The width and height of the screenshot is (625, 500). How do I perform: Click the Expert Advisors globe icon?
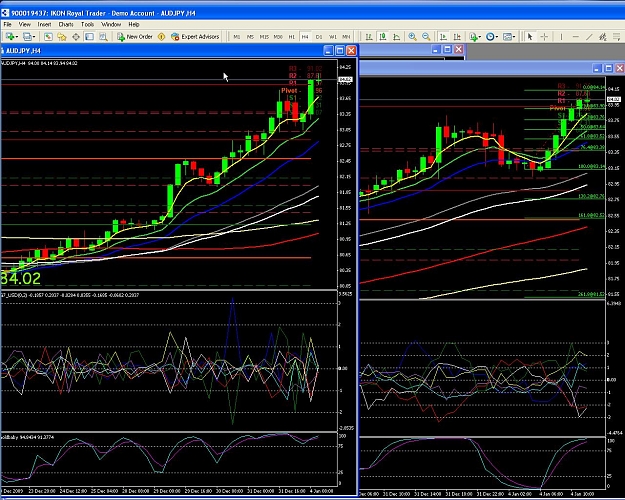point(175,37)
